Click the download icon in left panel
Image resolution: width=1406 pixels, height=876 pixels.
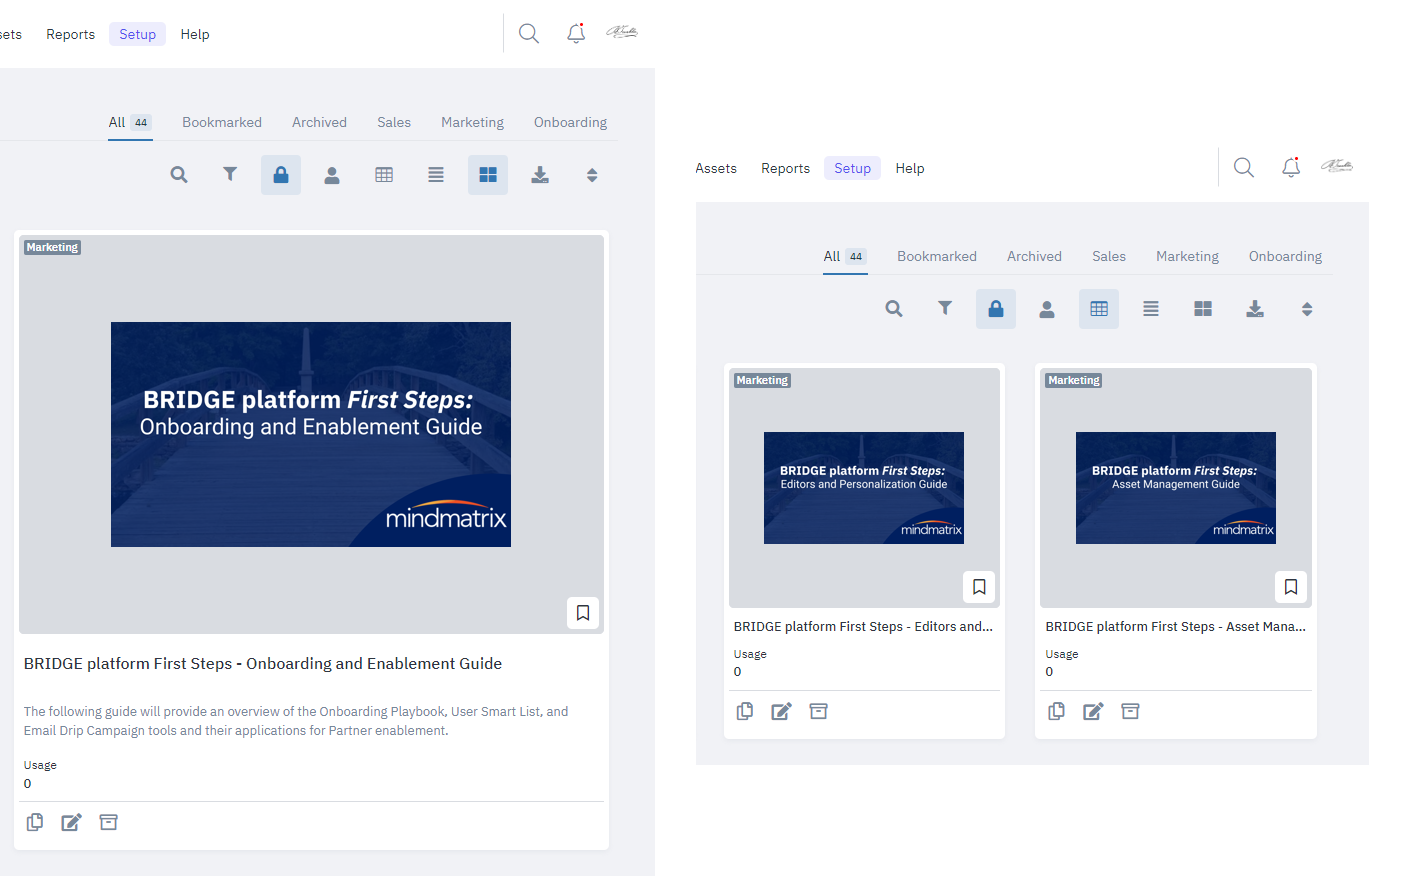point(540,175)
